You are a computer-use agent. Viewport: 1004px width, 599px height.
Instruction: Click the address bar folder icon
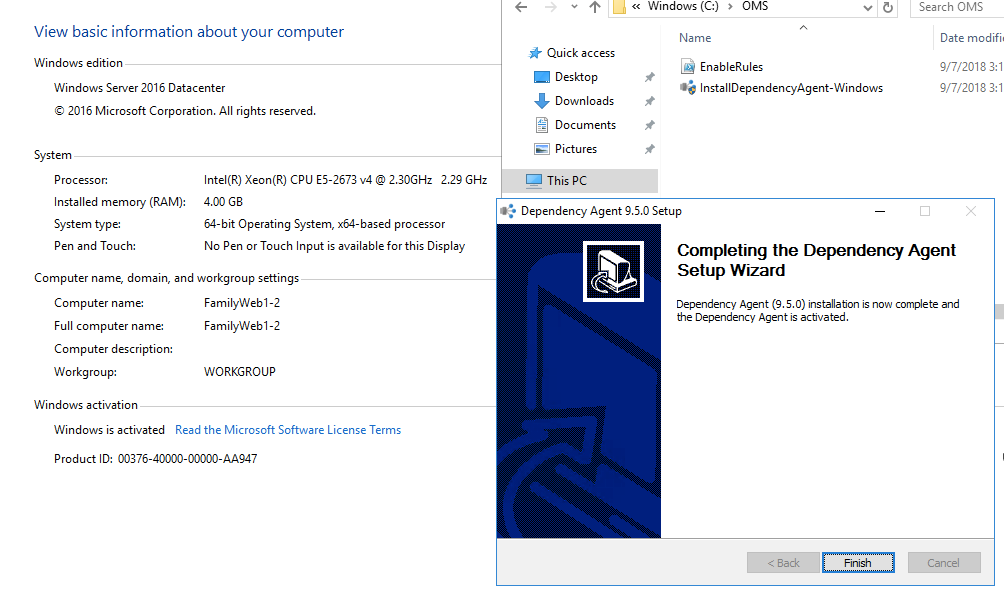619,7
